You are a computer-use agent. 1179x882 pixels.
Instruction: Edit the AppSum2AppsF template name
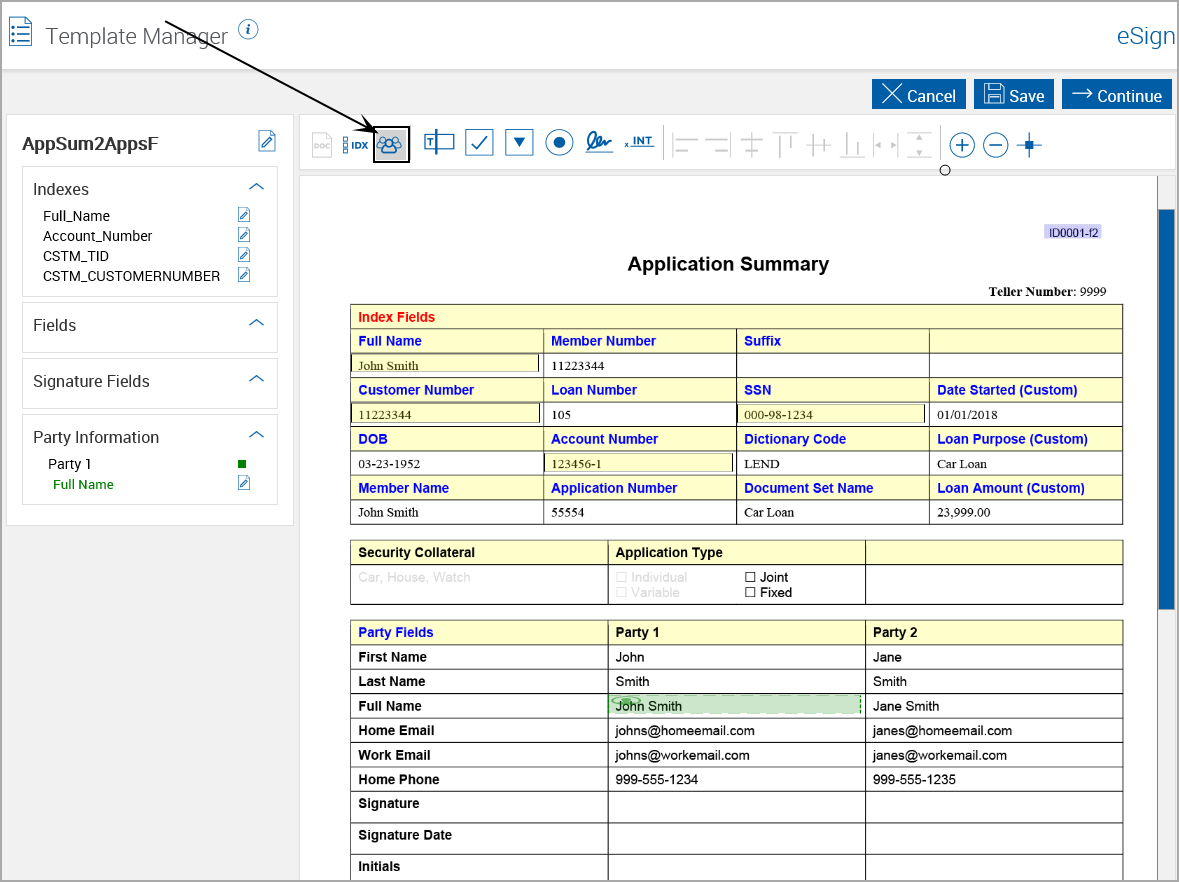[267, 141]
